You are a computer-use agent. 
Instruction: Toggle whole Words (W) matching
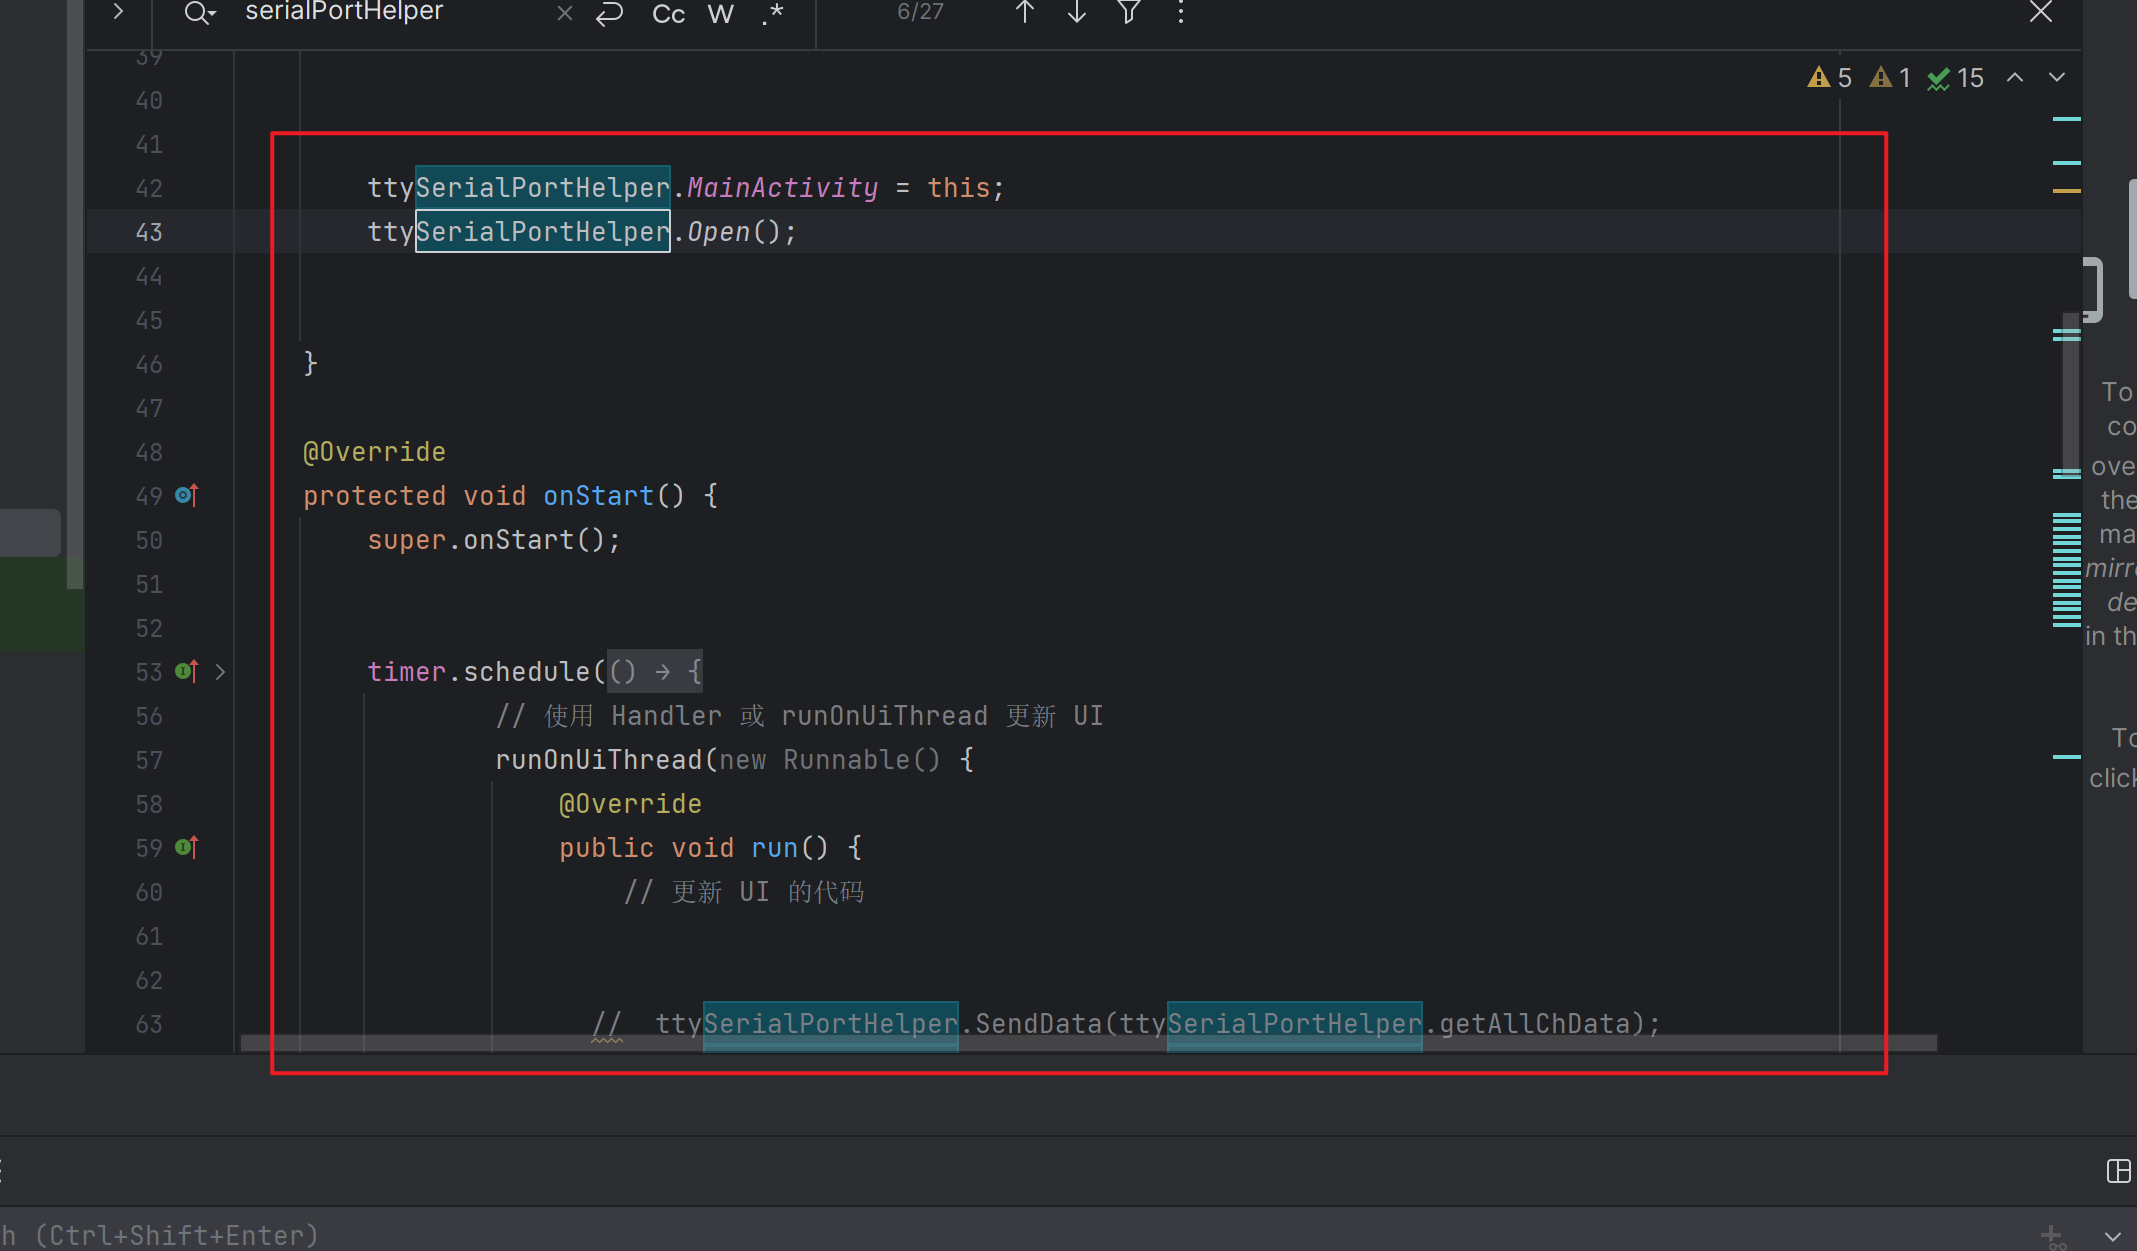(x=720, y=14)
